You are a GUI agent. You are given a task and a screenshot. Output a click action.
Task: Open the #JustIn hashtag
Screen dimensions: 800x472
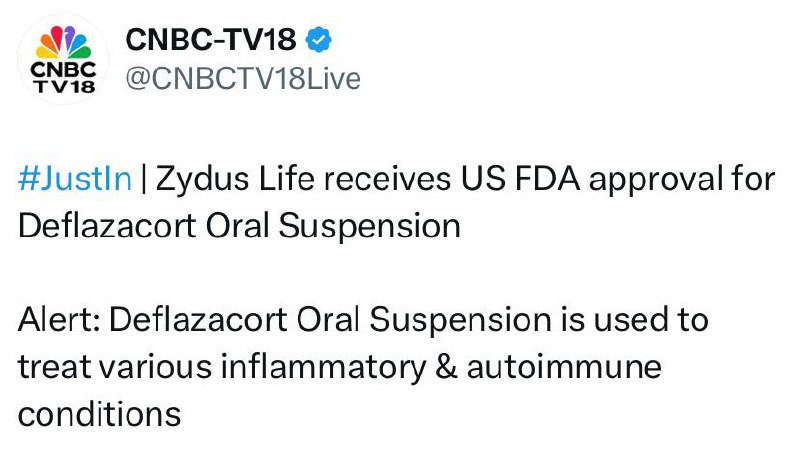[75, 179]
